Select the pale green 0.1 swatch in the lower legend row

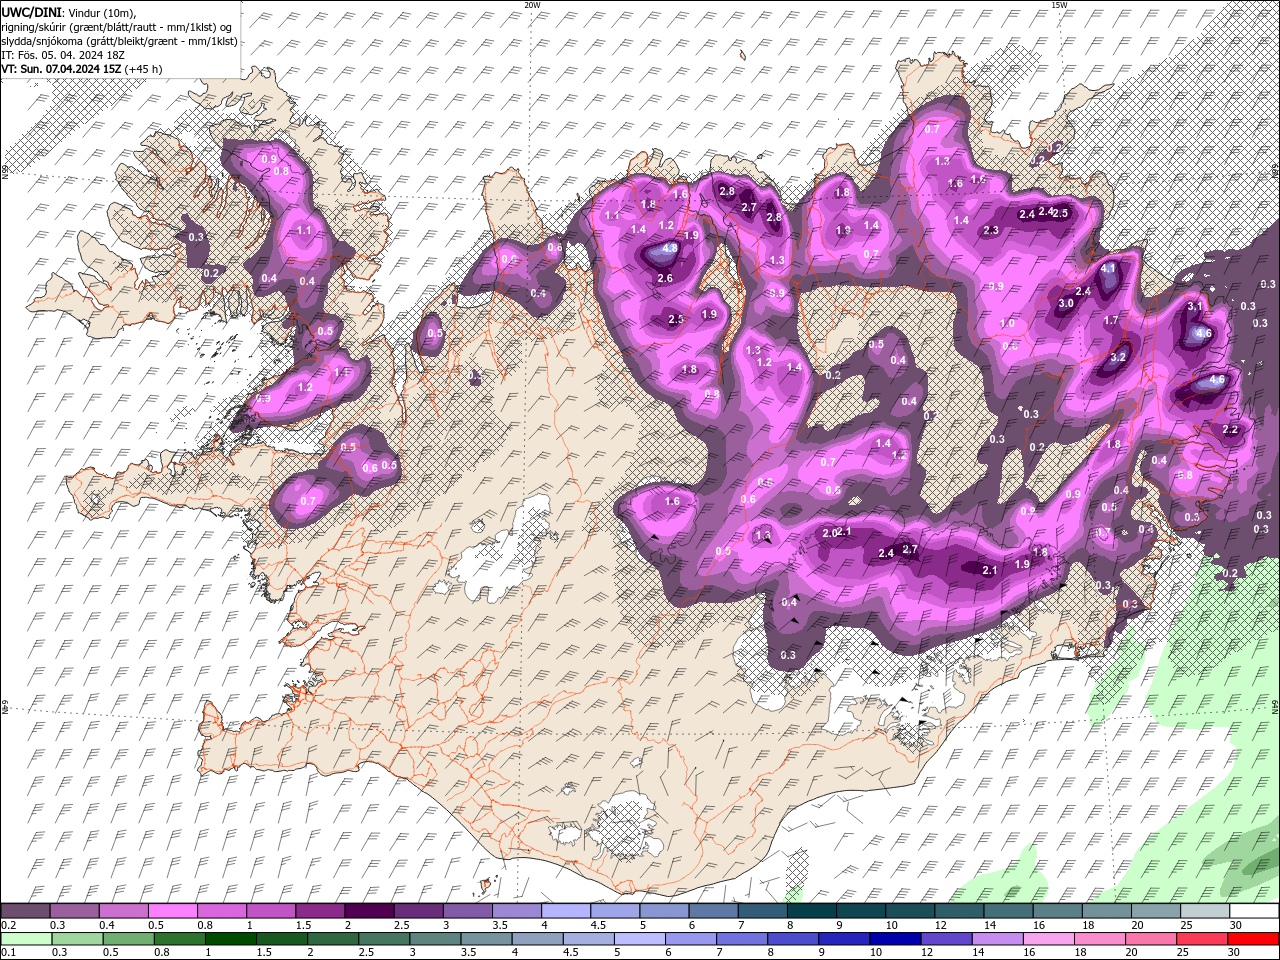pyautogui.click(x=26, y=939)
